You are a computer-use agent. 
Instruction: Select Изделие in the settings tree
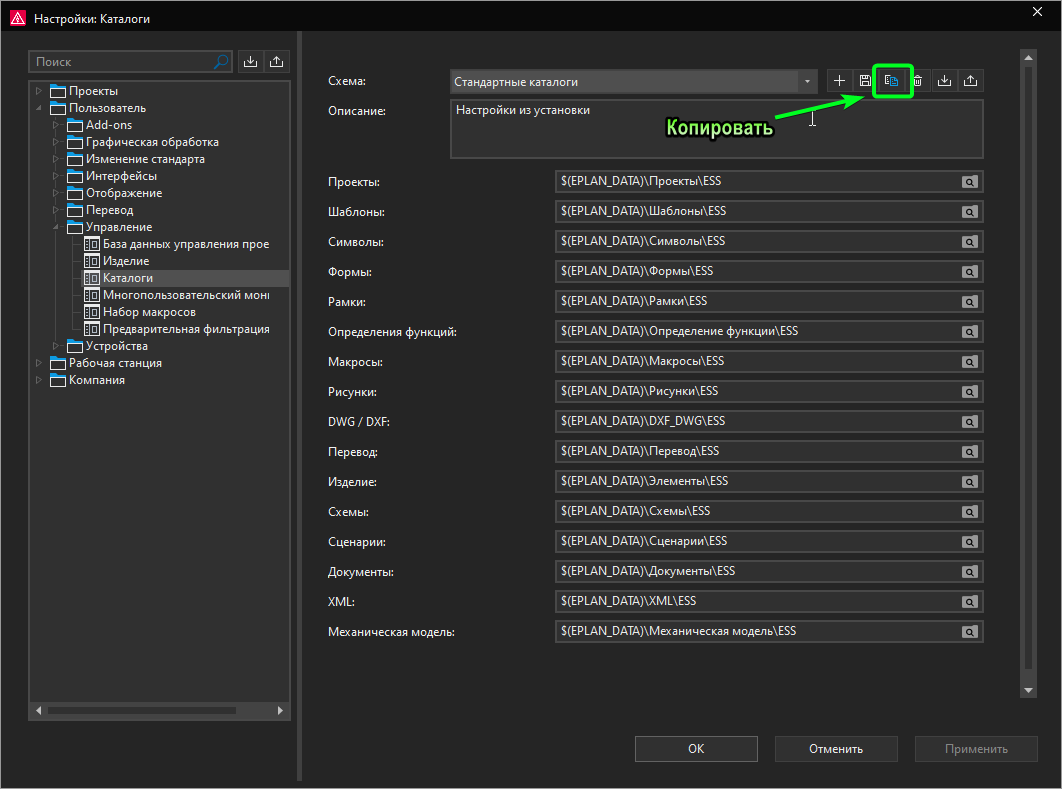(x=126, y=261)
